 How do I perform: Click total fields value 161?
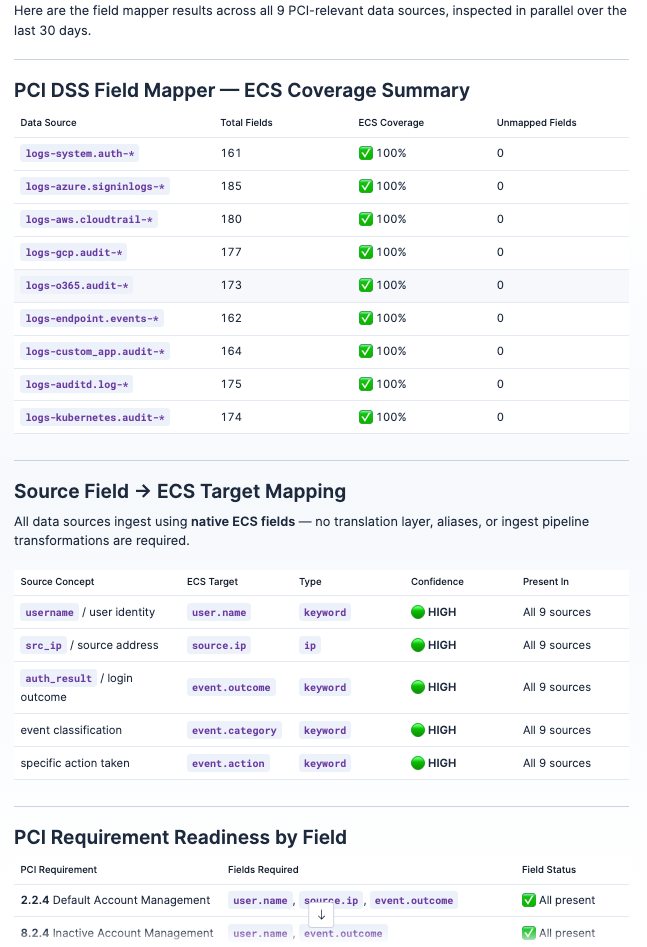(x=231, y=153)
